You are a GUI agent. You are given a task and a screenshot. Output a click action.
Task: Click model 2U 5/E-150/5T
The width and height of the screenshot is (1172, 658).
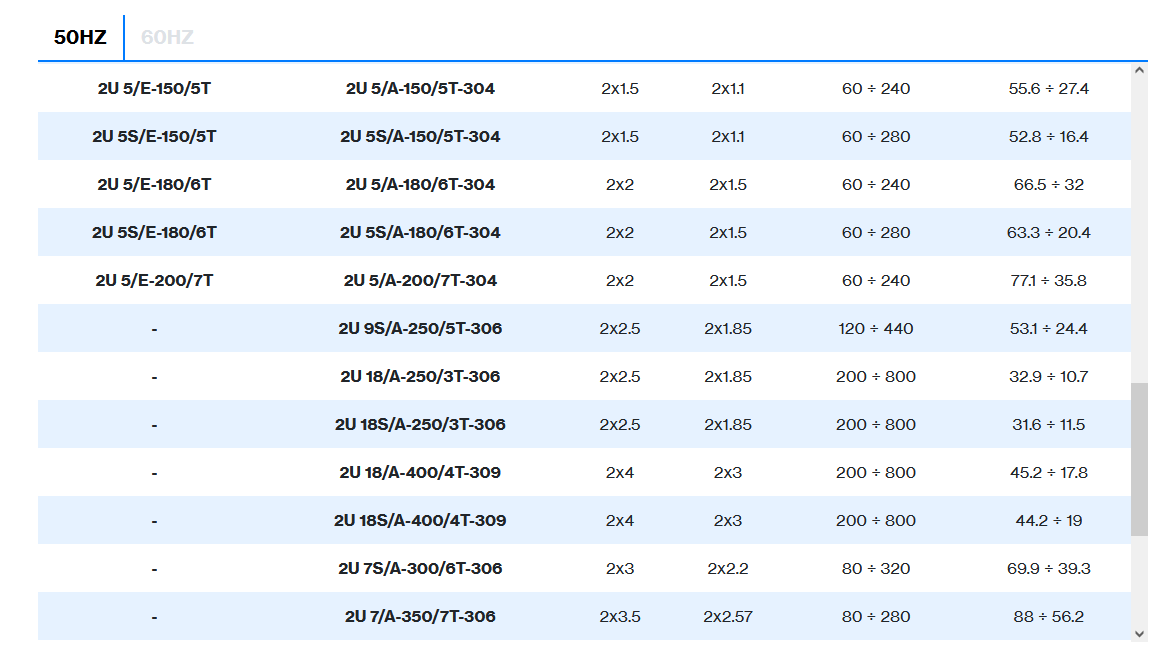tap(154, 88)
